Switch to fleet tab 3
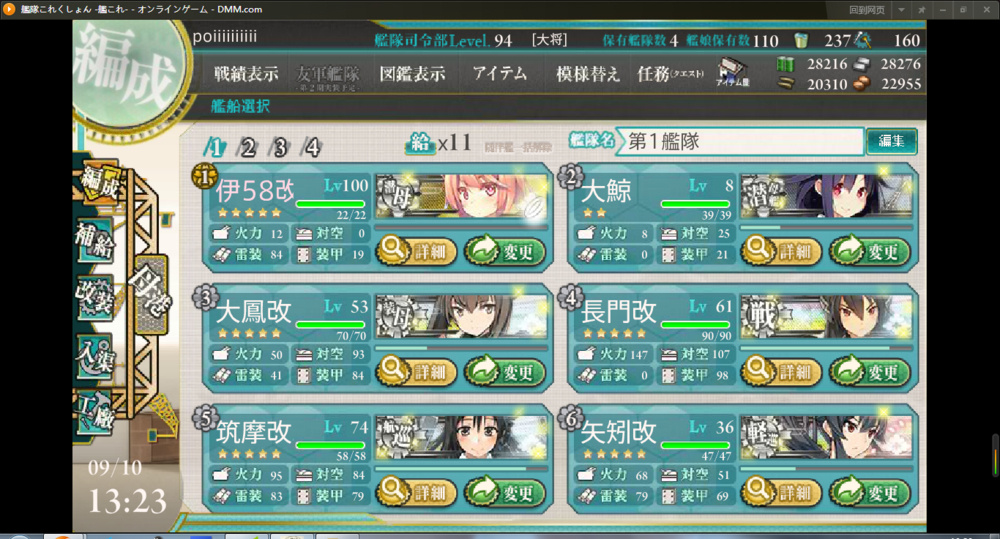This screenshot has width=1000, height=539. 279,147
